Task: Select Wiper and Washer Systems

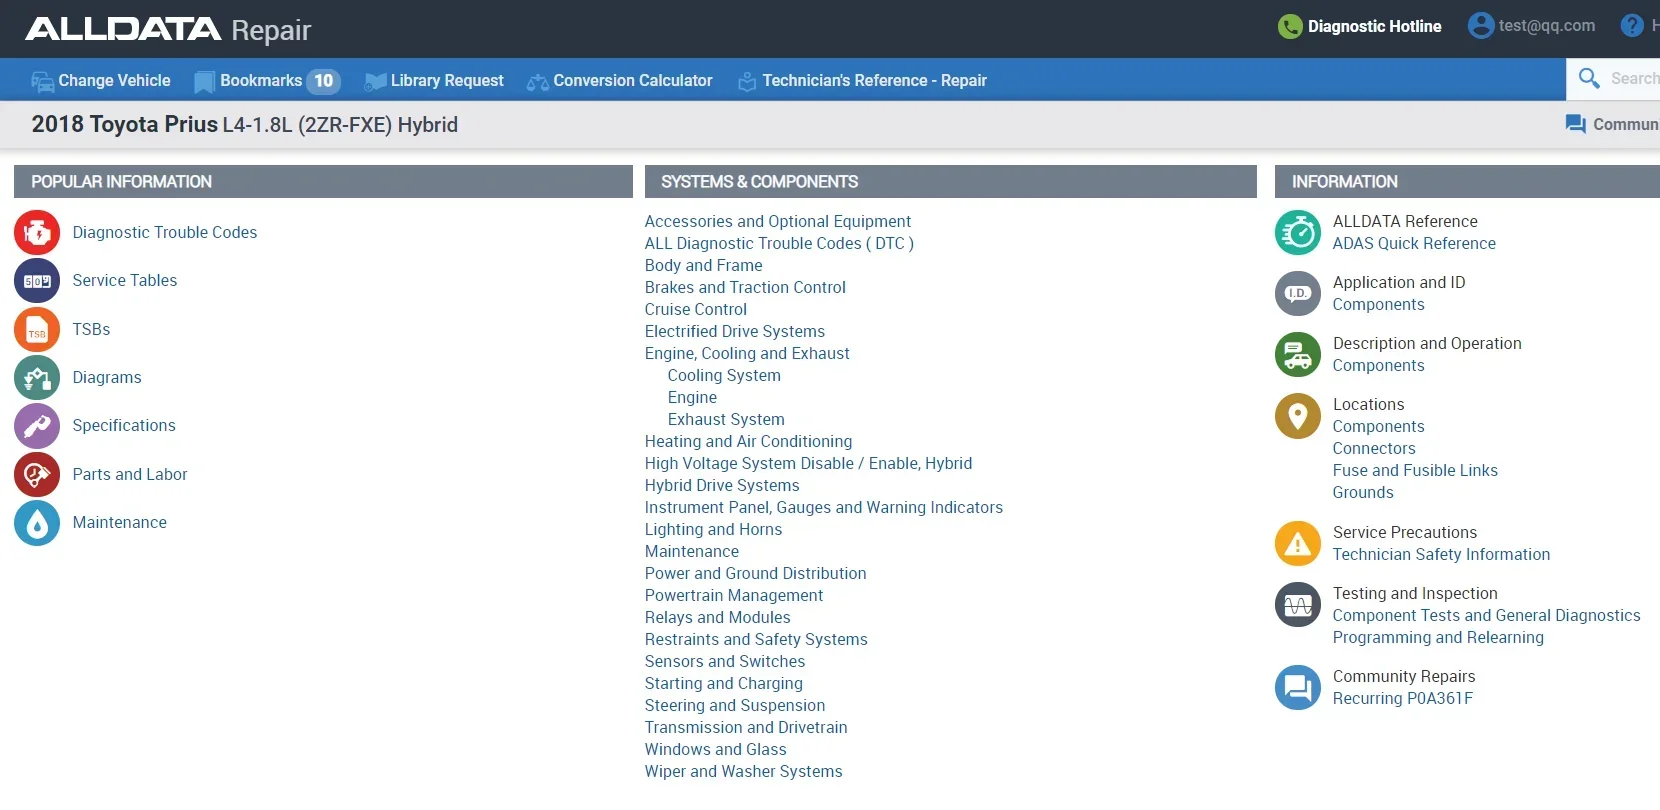Action: (743, 772)
